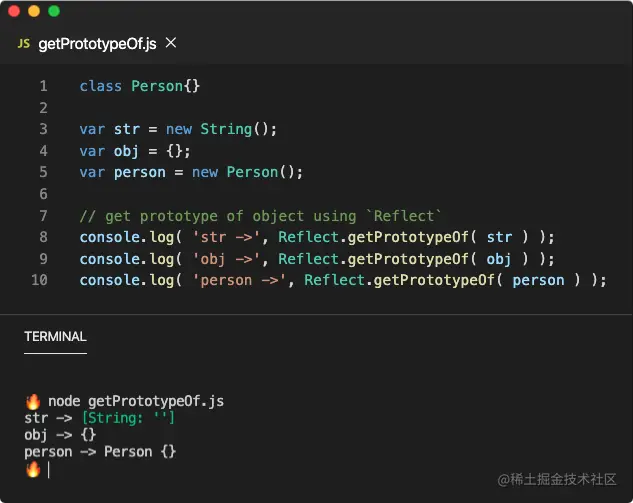Click the red close window button
The height and width of the screenshot is (503, 633).
(x=14, y=11)
